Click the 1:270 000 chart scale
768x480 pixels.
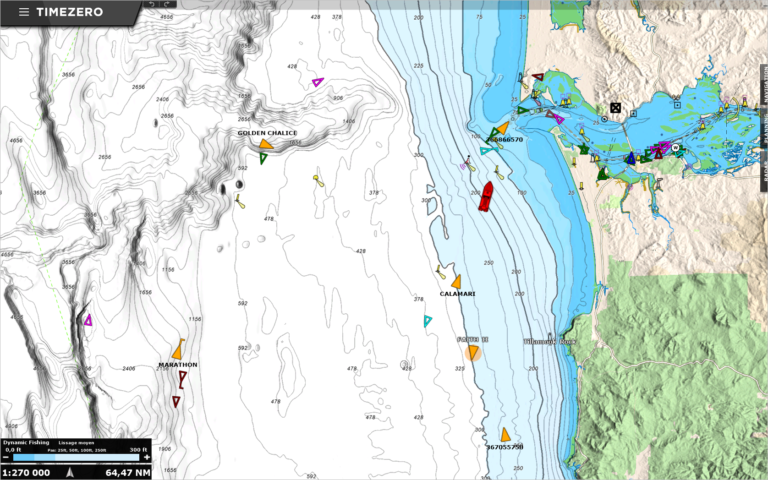(27, 472)
